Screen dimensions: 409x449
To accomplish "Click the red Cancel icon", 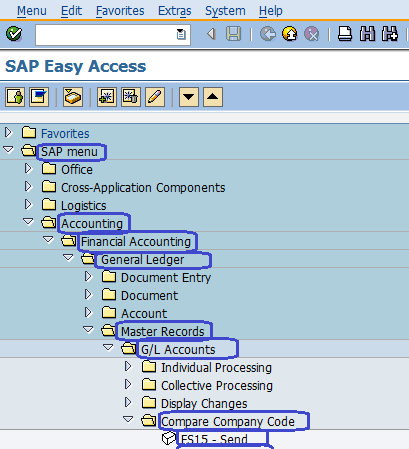I will (312, 34).
